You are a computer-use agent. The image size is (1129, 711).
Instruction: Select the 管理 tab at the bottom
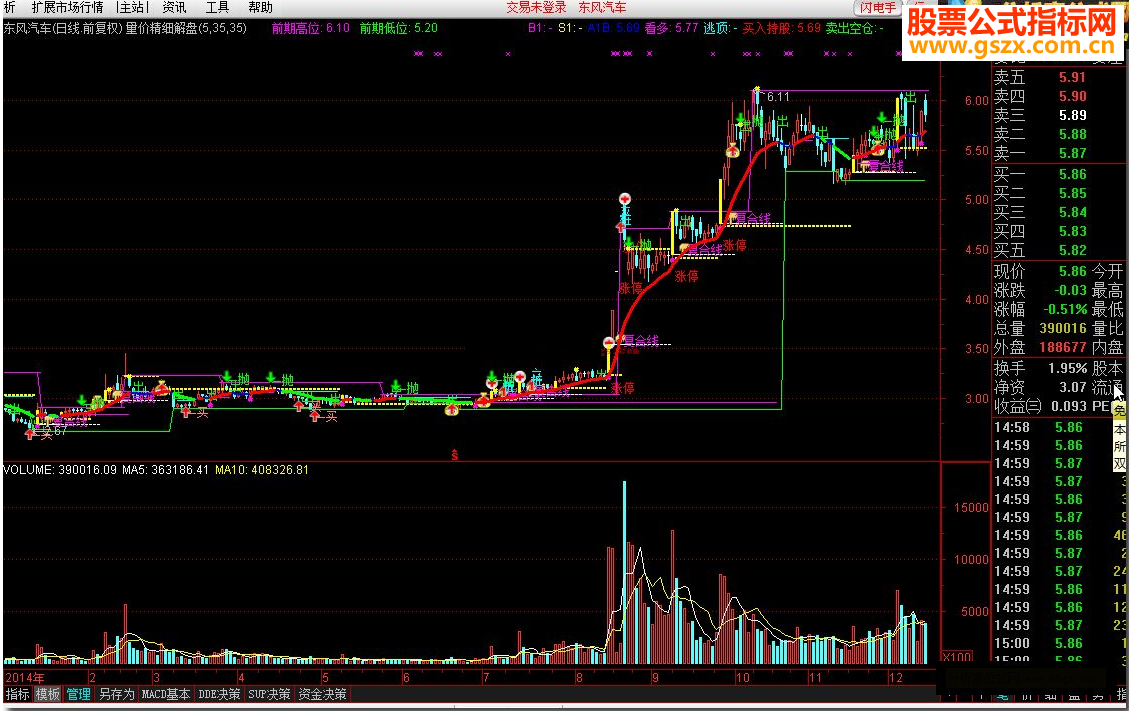click(78, 694)
